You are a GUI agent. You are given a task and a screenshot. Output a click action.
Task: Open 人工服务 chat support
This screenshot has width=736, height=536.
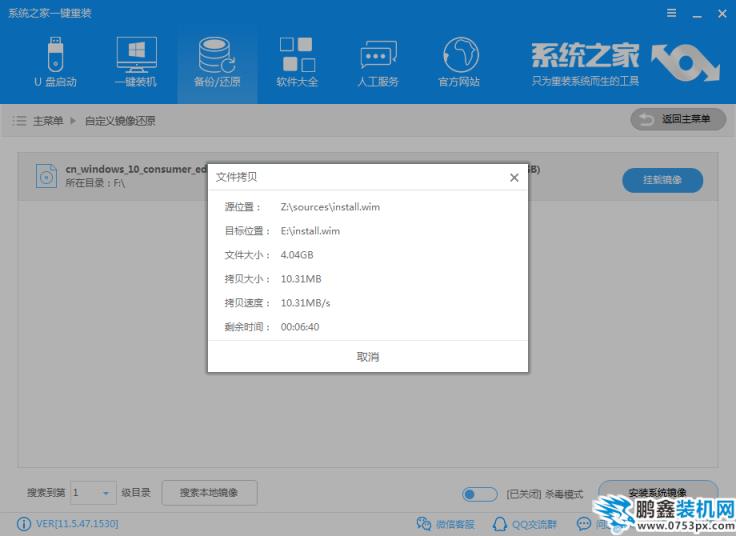click(378, 62)
